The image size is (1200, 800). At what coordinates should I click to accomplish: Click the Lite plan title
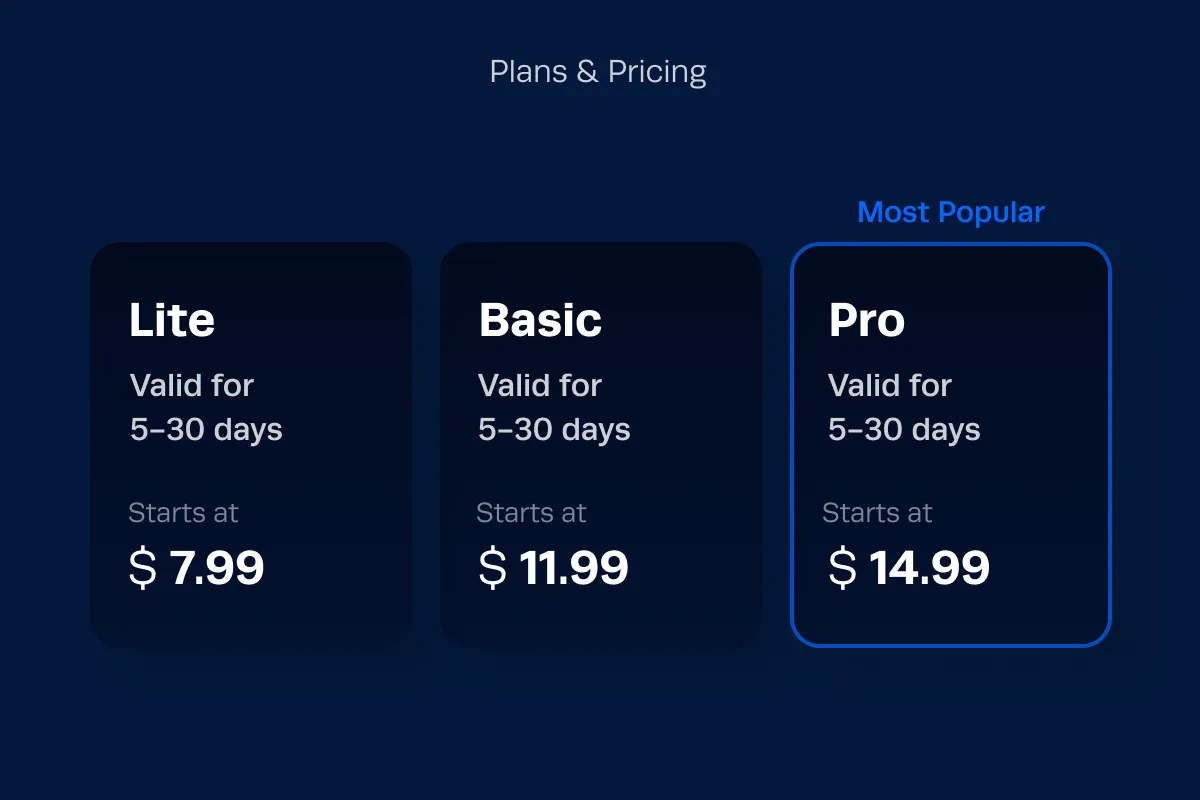click(172, 320)
